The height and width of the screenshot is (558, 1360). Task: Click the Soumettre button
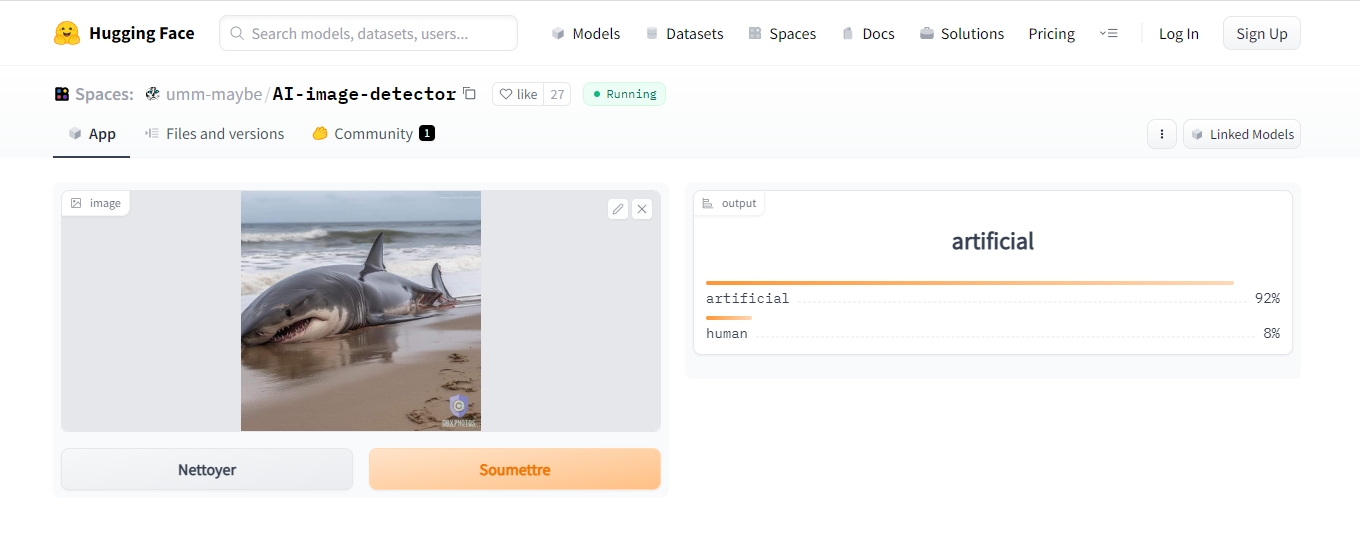point(515,470)
